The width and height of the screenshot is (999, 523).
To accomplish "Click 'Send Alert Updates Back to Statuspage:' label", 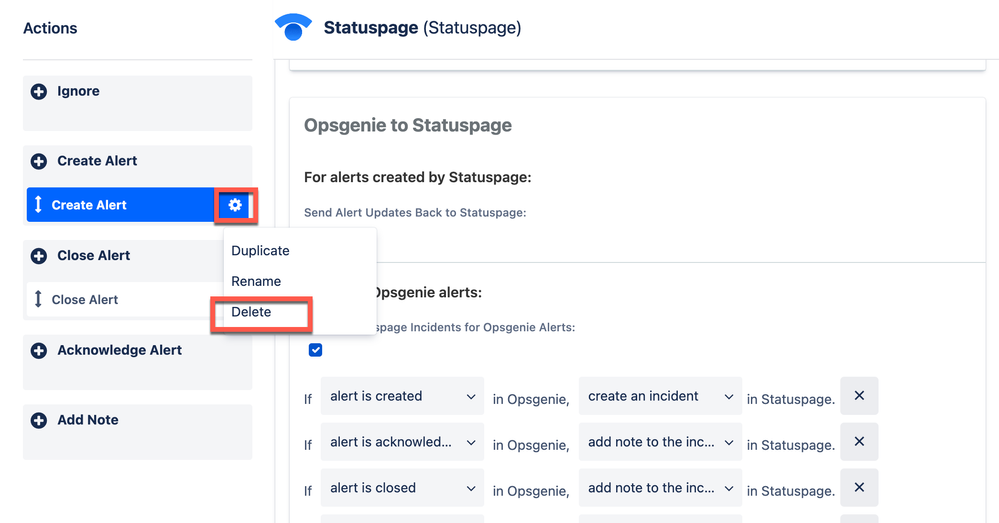I will click(x=415, y=213).
